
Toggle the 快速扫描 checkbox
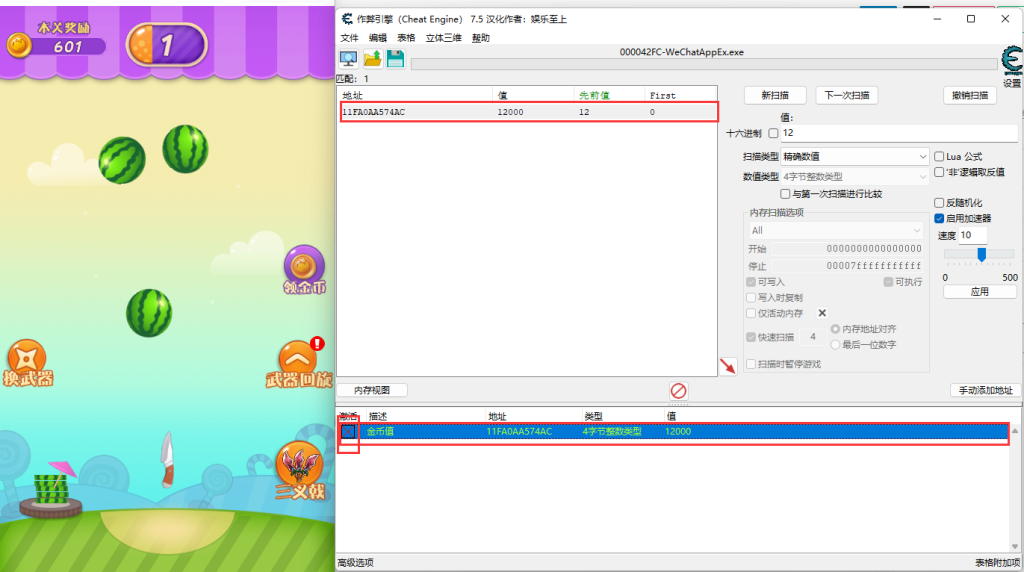(751, 337)
